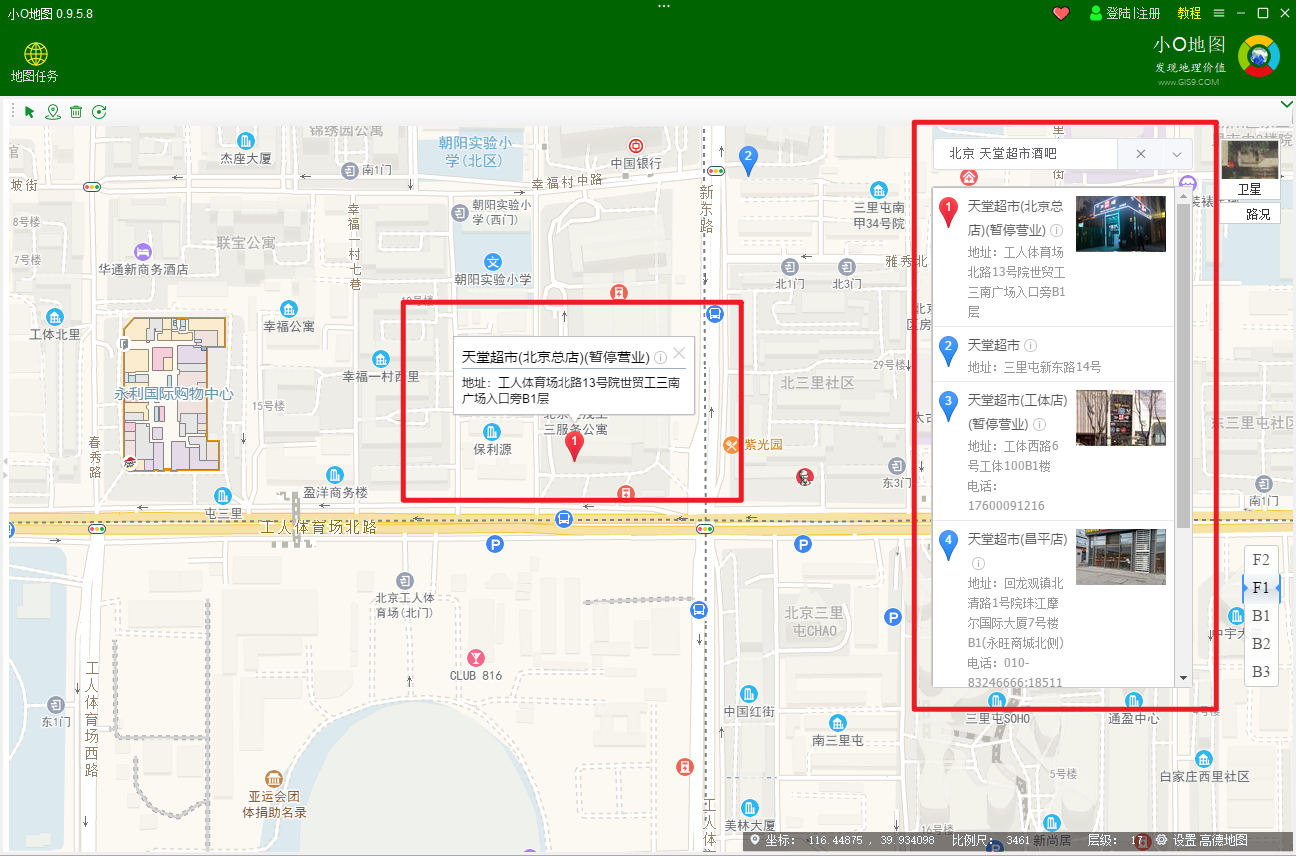The image size is (1296, 856).
Task: Select floor B2 in the floor switcher
Action: 1261,644
